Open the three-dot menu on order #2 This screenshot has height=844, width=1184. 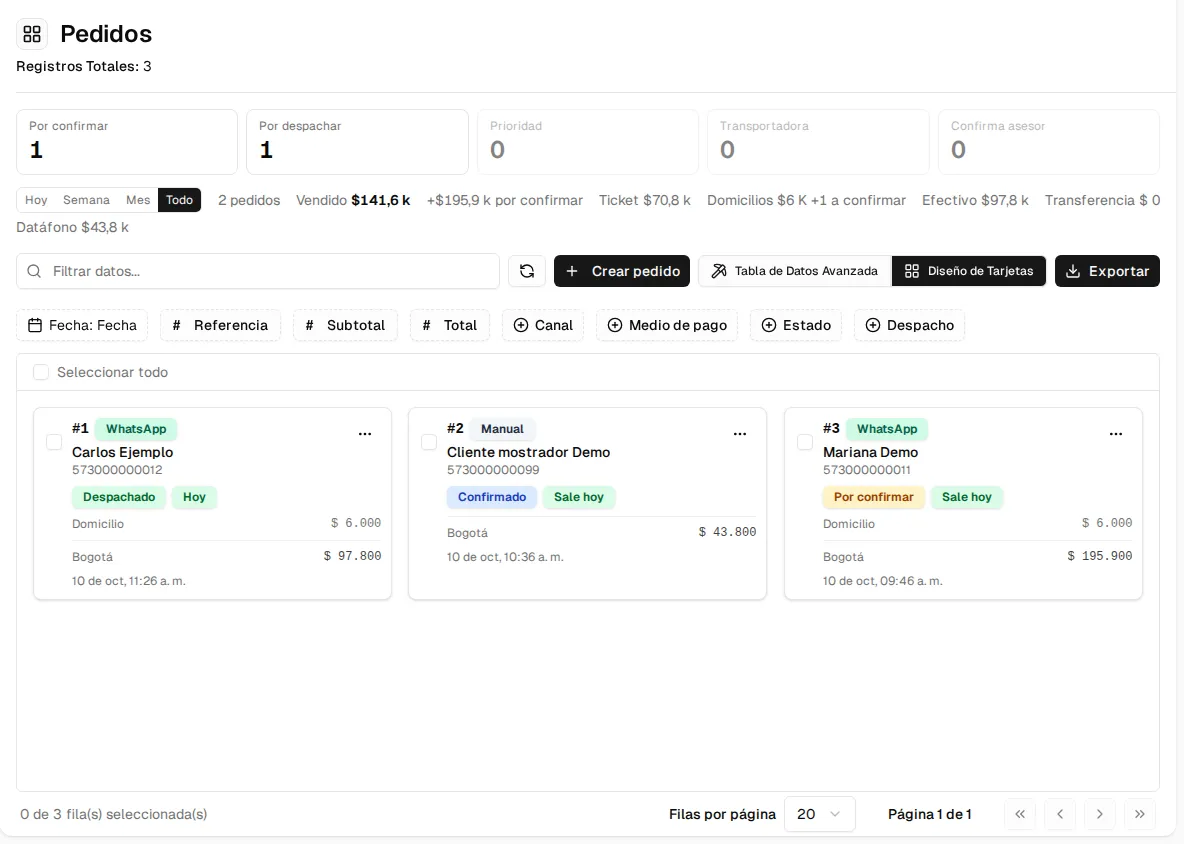pos(740,433)
